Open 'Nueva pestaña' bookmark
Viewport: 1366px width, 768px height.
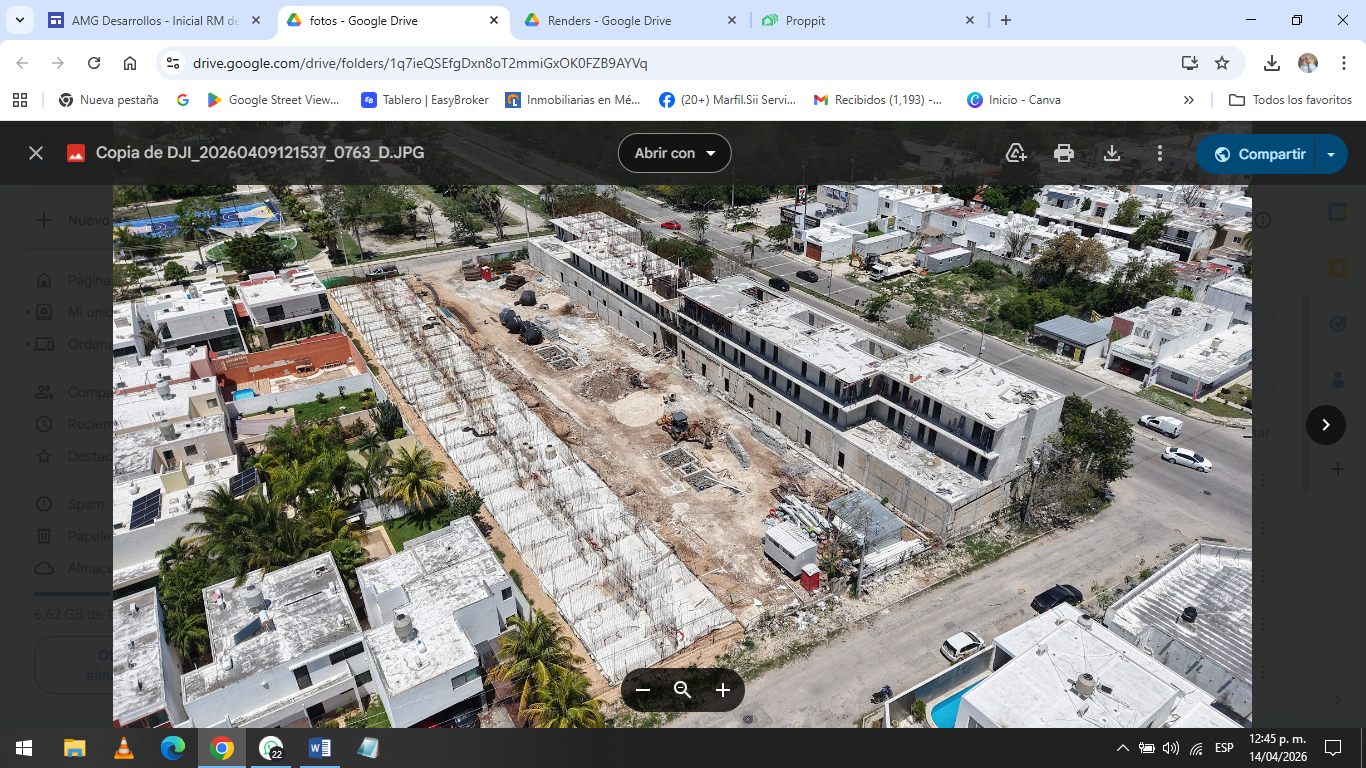(x=109, y=100)
